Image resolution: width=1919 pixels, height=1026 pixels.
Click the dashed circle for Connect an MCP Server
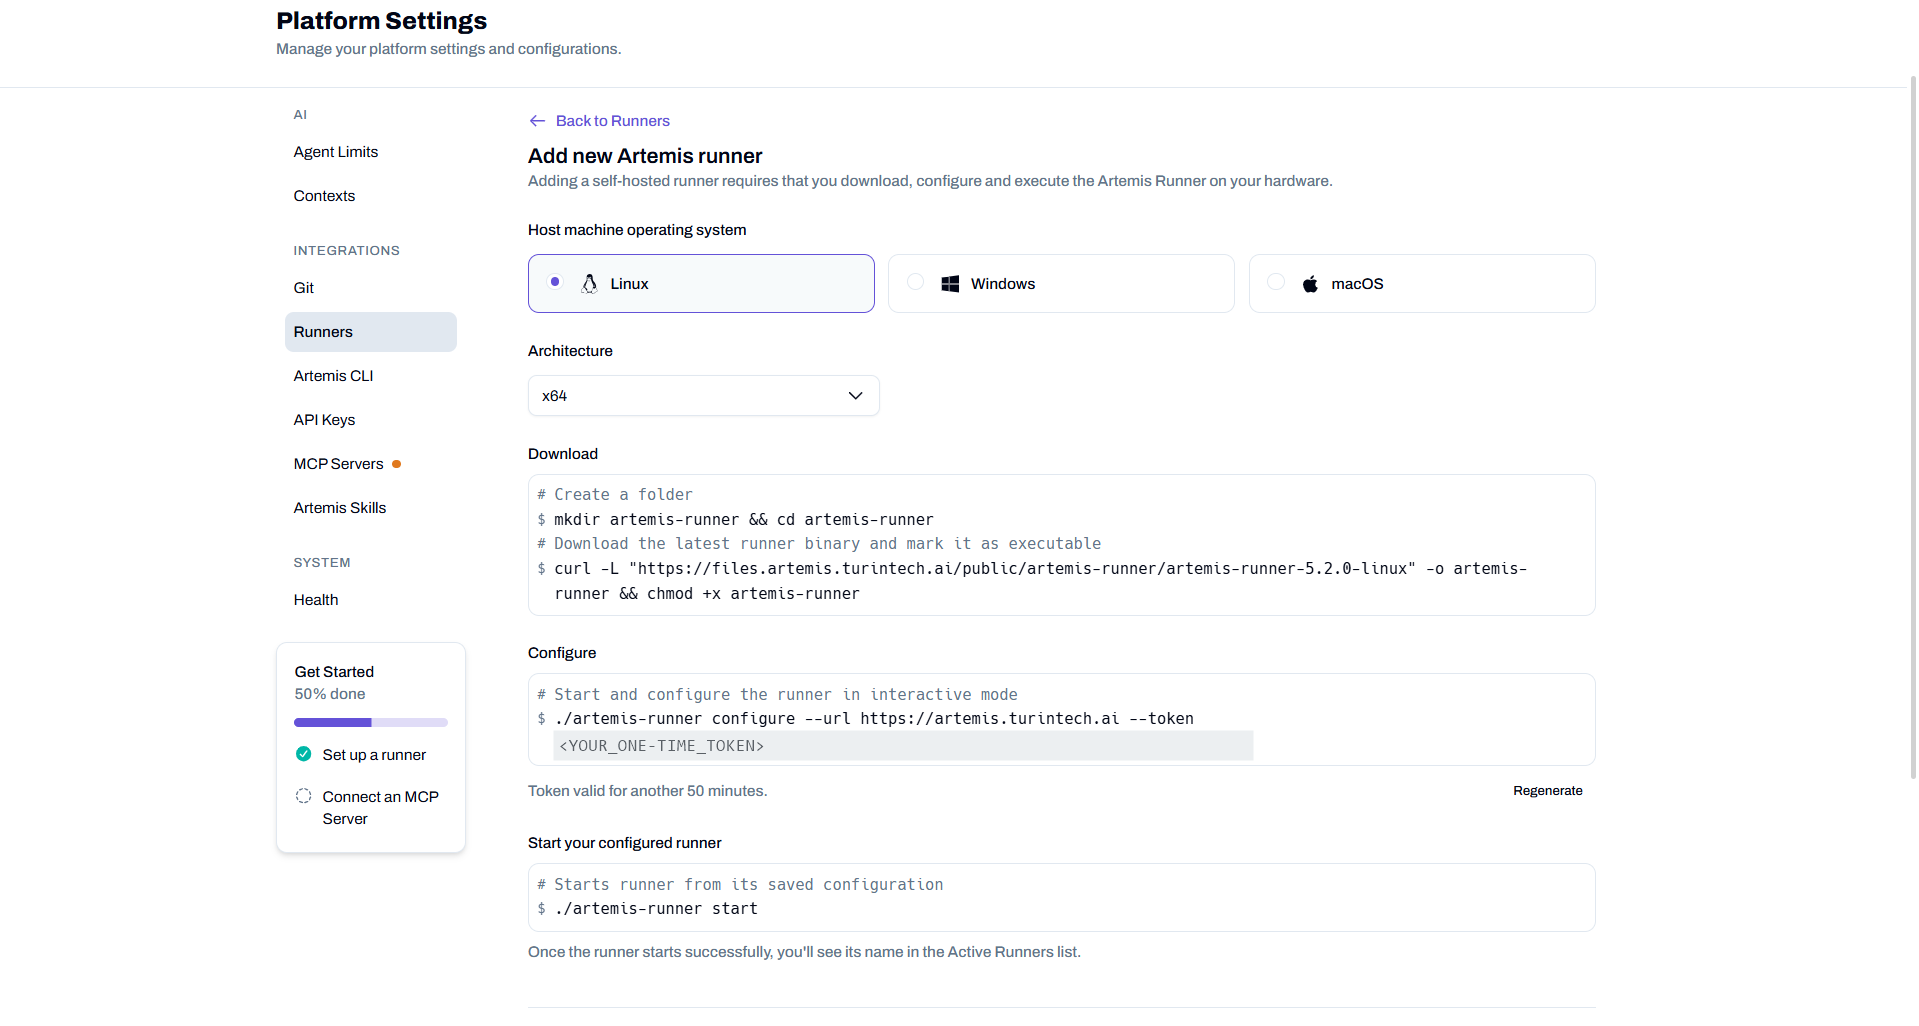(x=304, y=796)
